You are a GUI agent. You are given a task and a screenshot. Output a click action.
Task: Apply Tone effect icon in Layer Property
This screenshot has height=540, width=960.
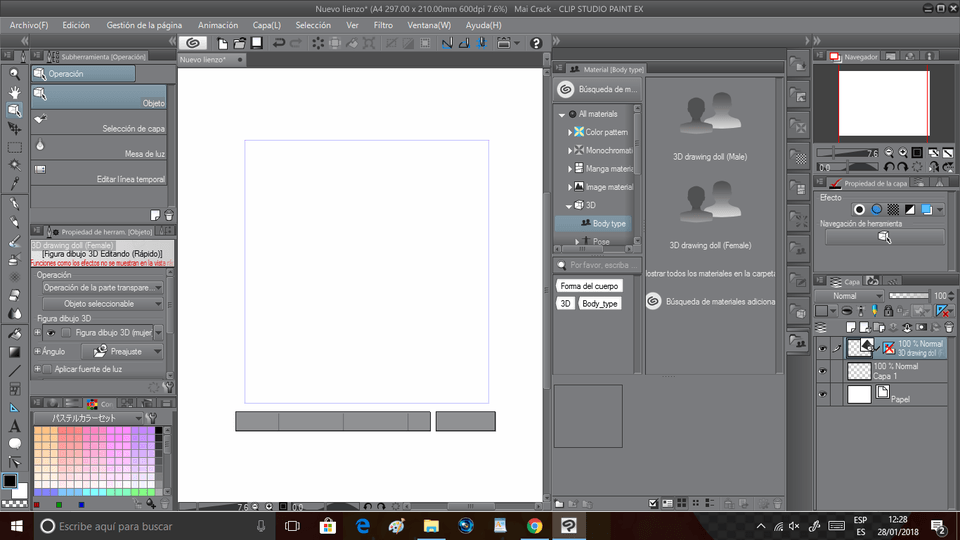(893, 210)
